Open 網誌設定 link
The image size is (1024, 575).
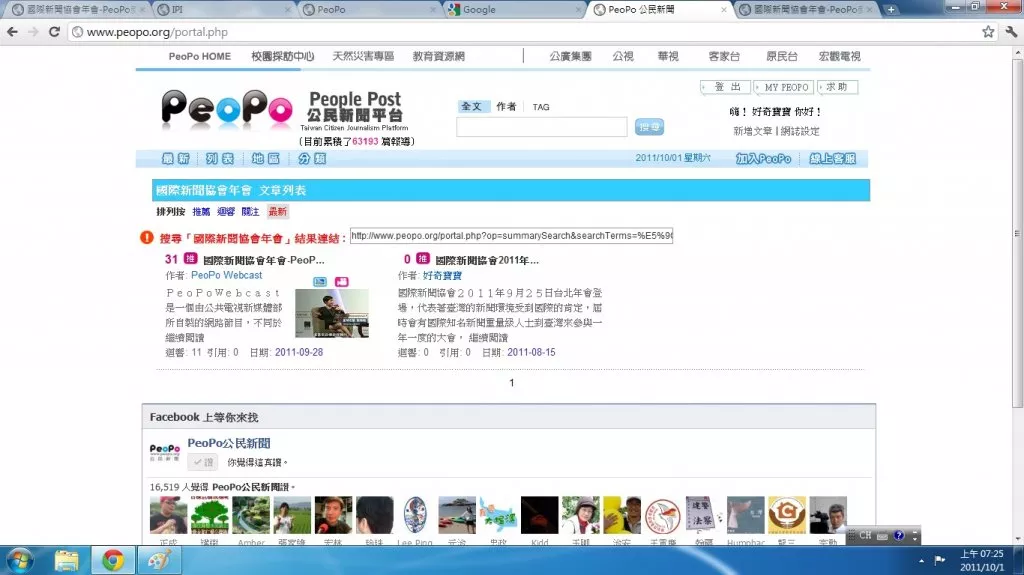click(799, 131)
